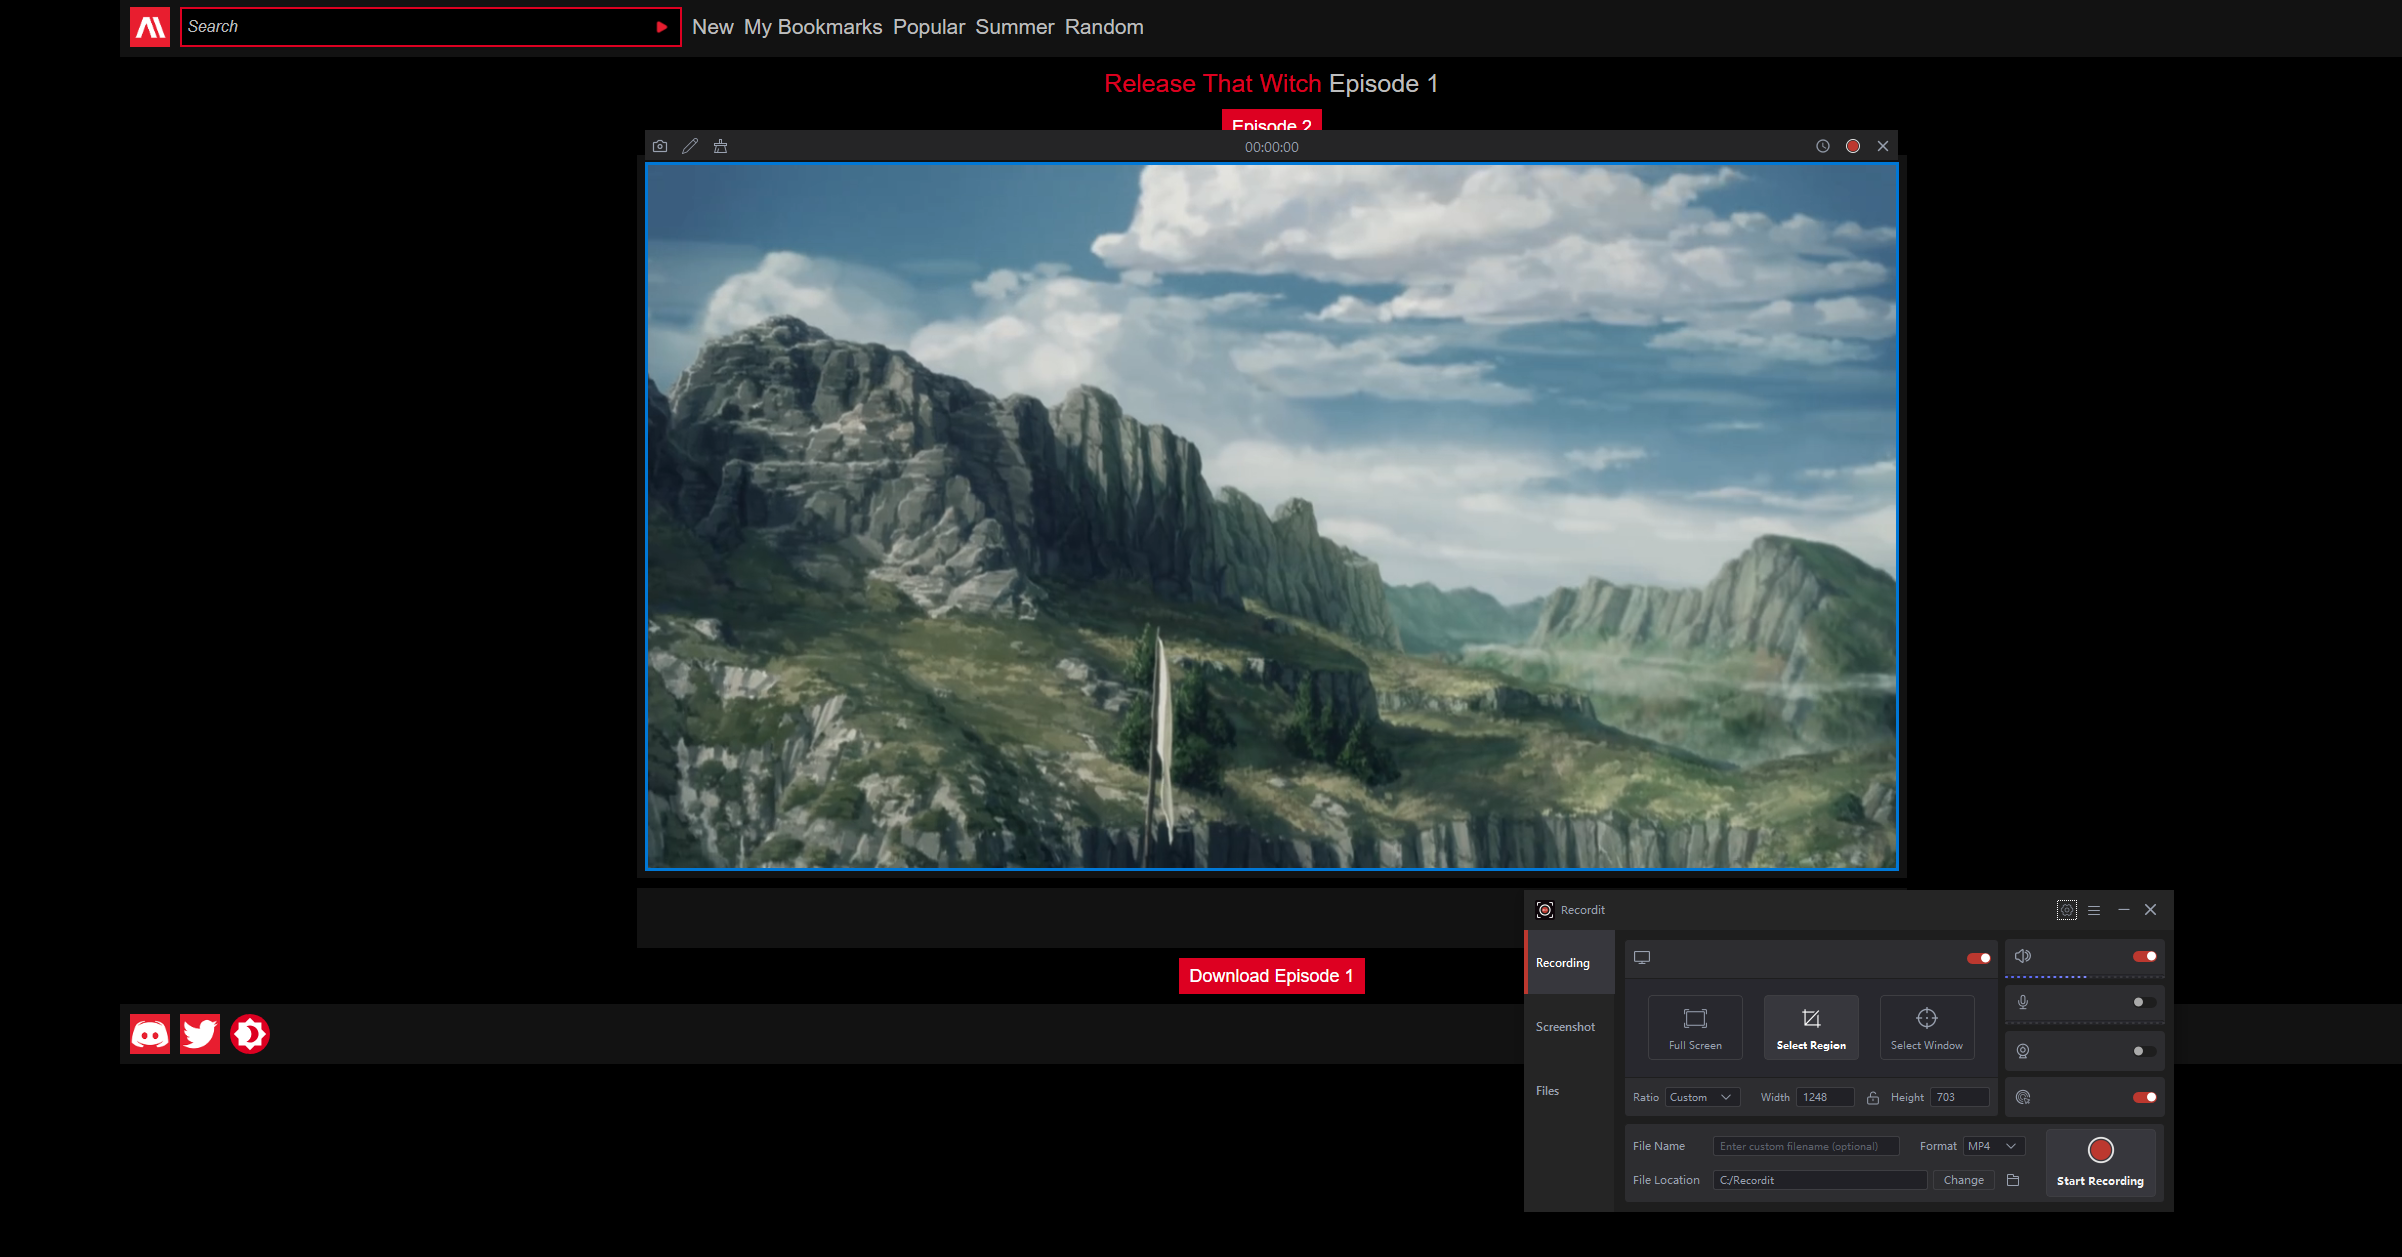This screenshot has height=1257, width=2402.
Task: Click the clock timer icon on overlay
Action: point(1823,146)
